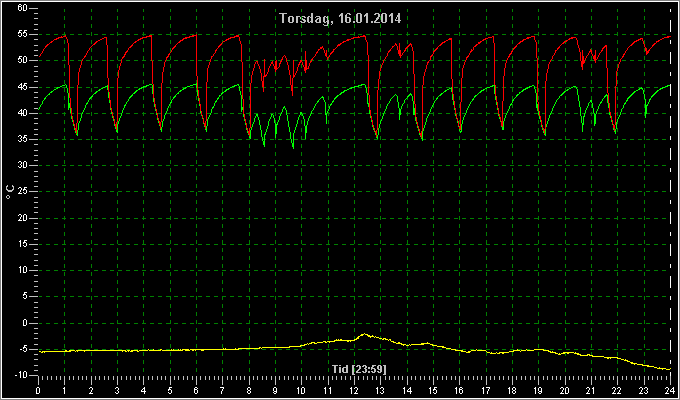Viewport: 680px width, 400px height.
Task: Click the 30 degree label on temperature axis
Action: [22, 165]
